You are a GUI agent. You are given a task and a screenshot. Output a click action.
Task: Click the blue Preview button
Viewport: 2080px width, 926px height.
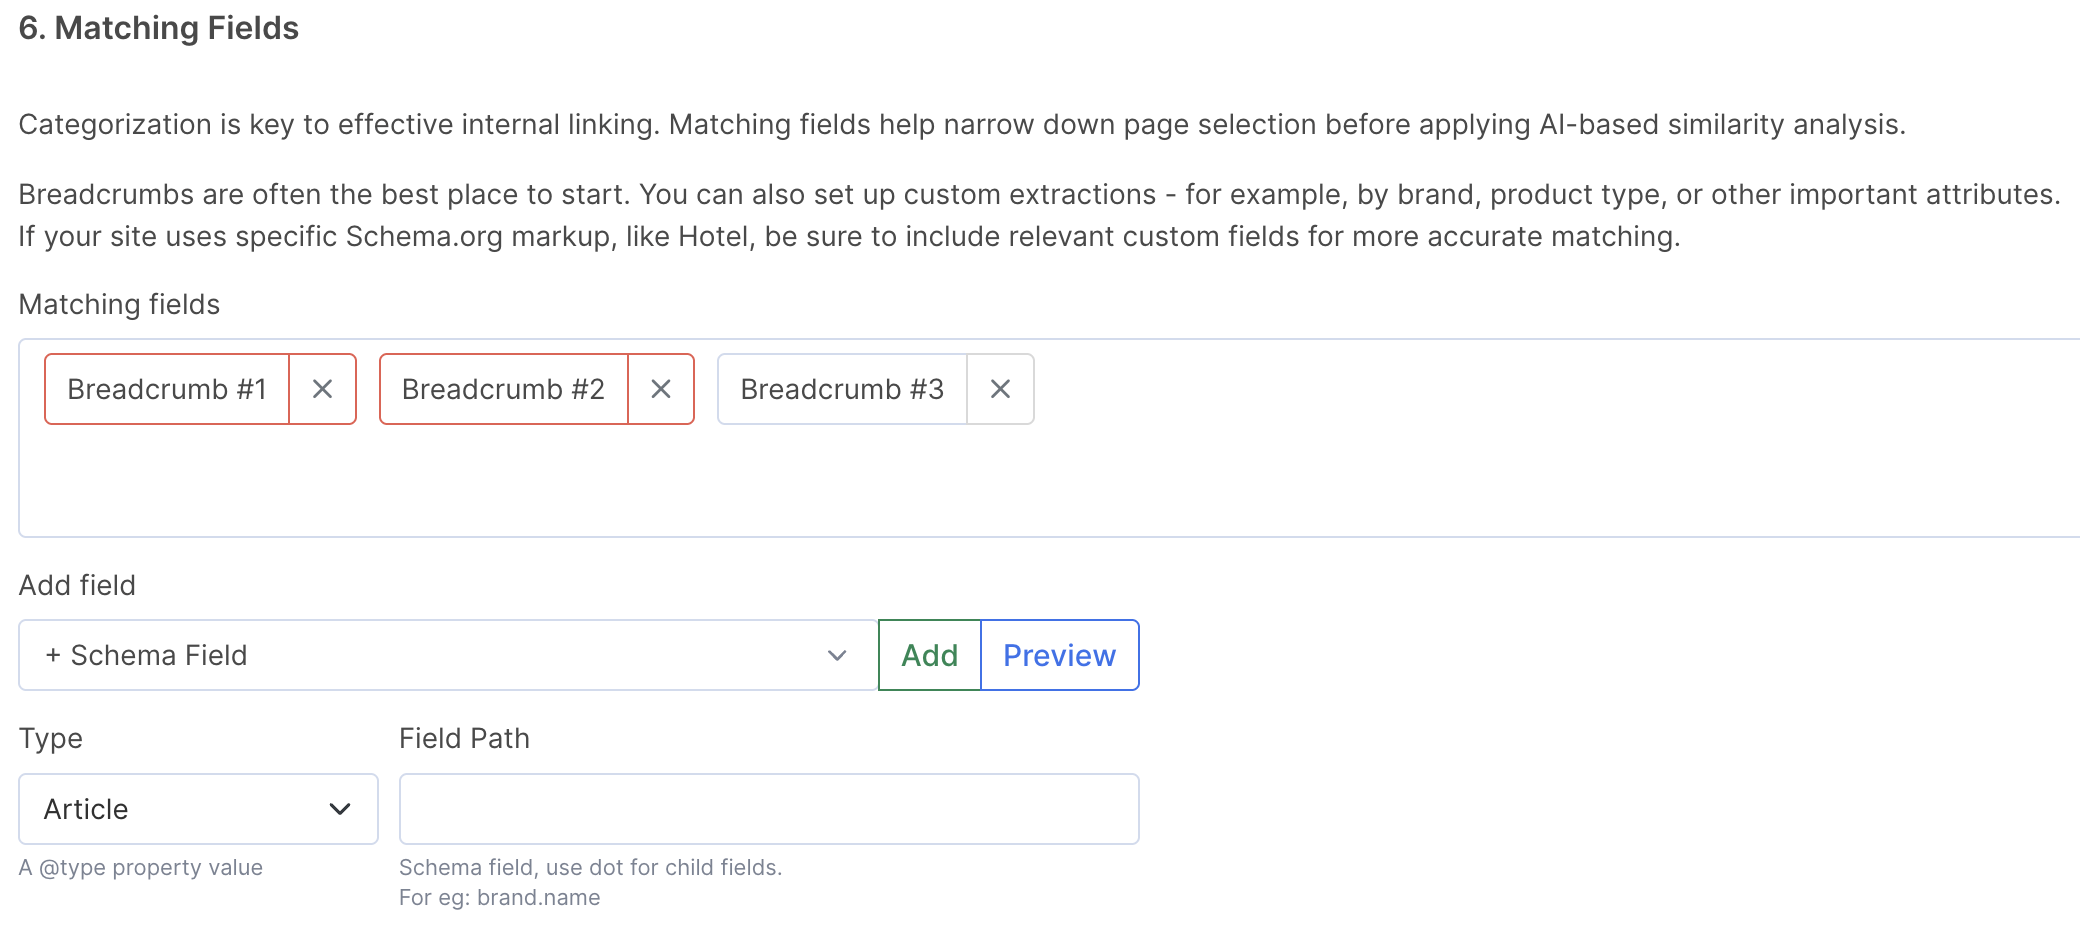click(1059, 655)
